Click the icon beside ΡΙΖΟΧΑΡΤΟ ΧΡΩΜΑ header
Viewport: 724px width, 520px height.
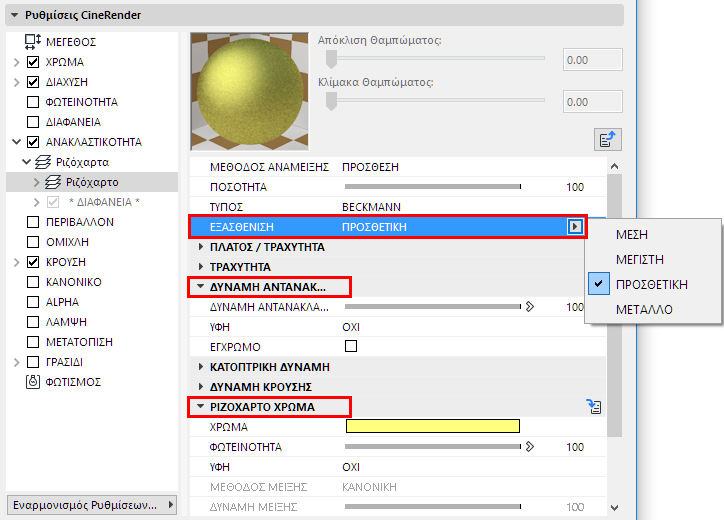(594, 406)
